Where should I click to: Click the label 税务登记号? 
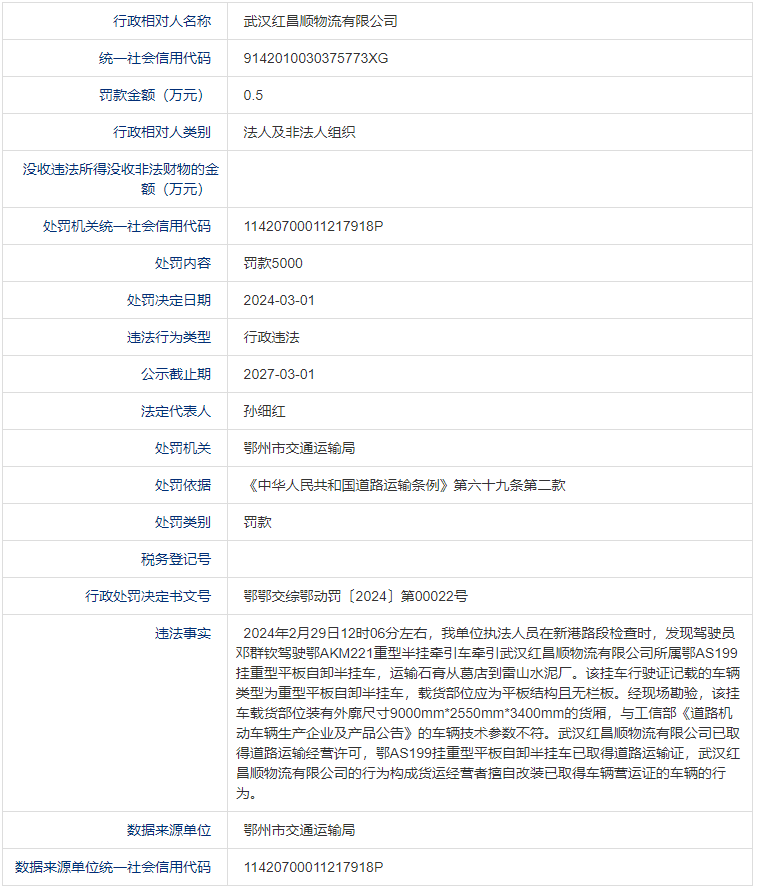pos(176,559)
